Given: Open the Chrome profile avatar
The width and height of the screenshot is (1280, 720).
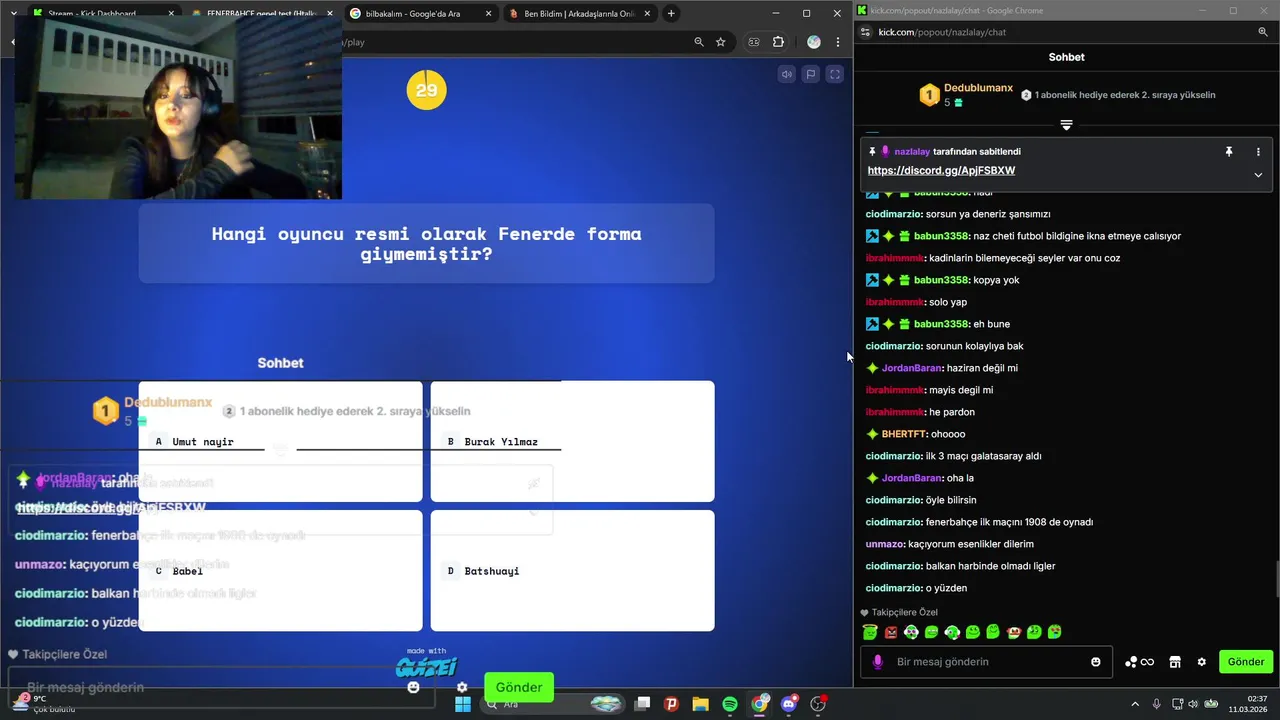Looking at the screenshot, I should [x=814, y=42].
